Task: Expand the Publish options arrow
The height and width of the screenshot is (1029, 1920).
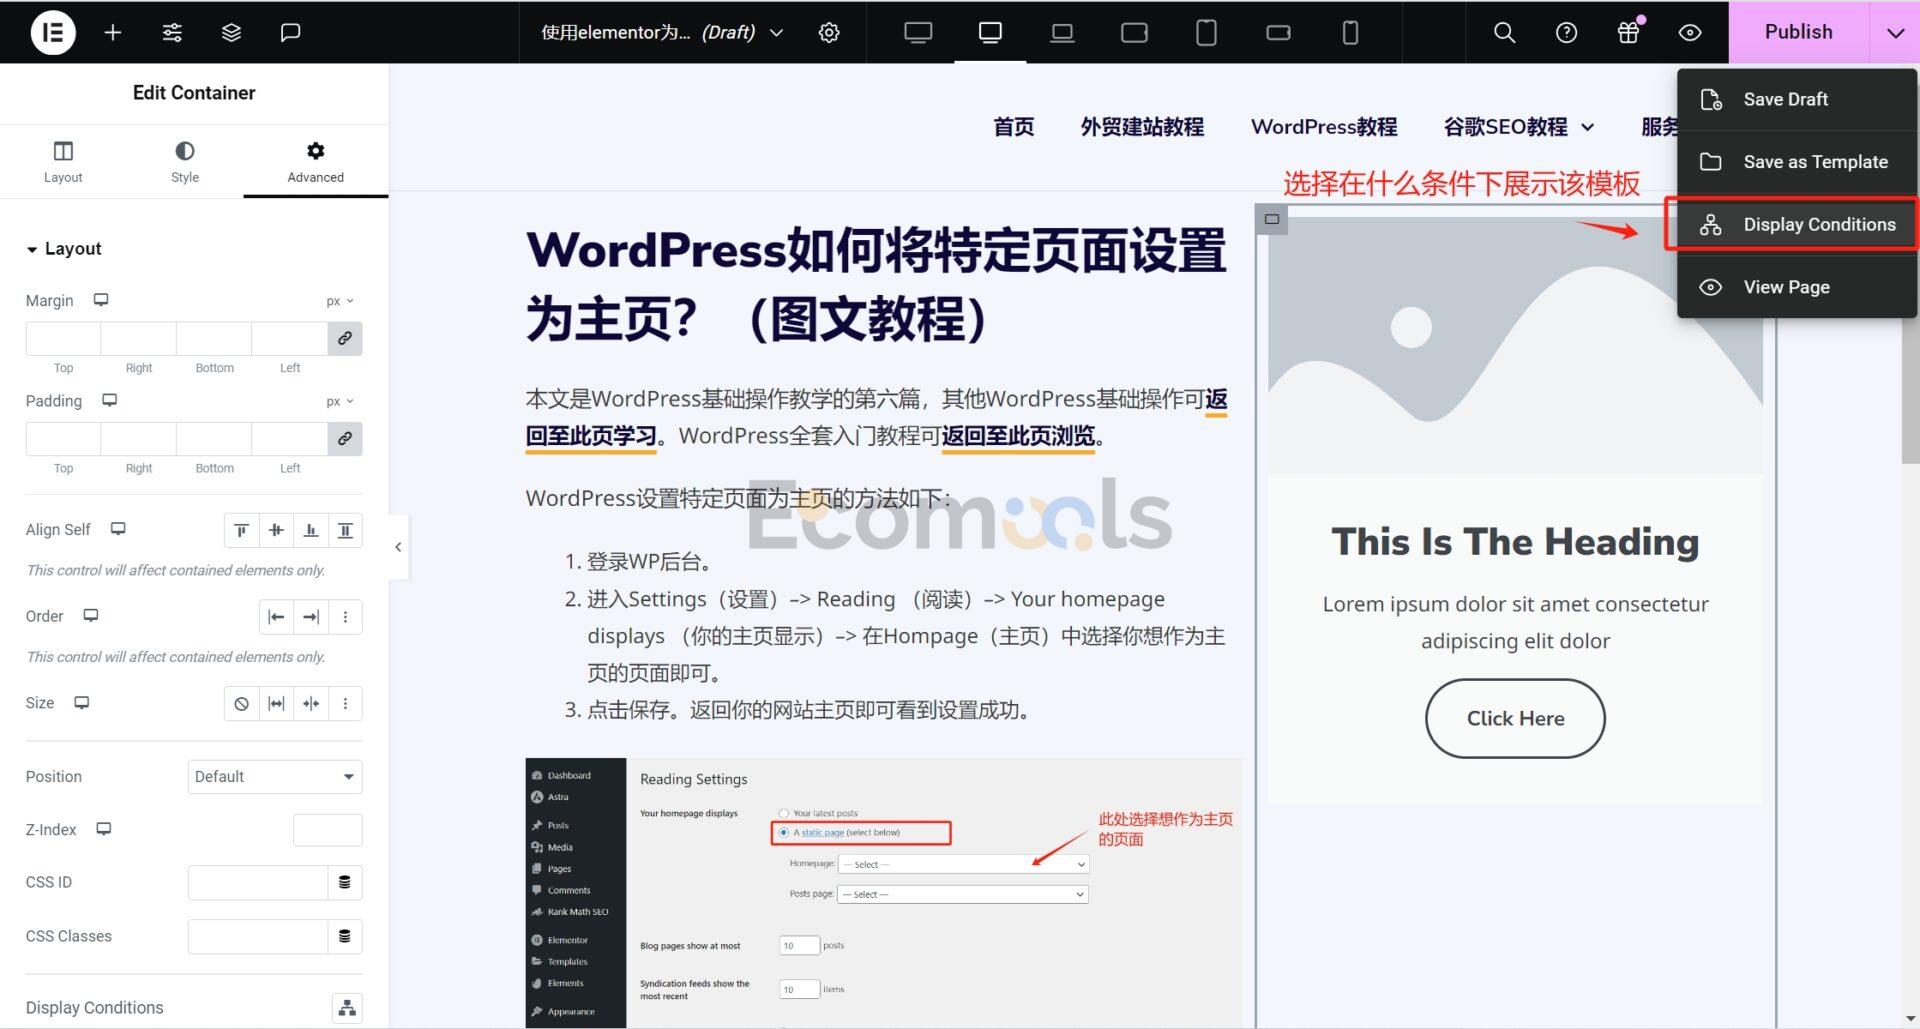Action: [1895, 32]
